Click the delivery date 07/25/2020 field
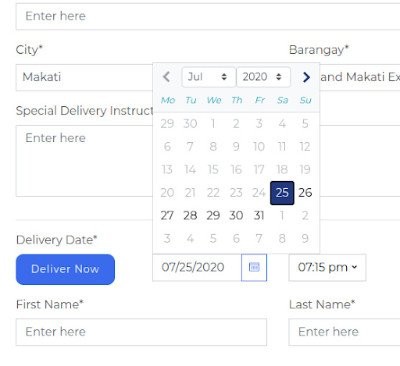The image size is (400, 366). point(197,267)
